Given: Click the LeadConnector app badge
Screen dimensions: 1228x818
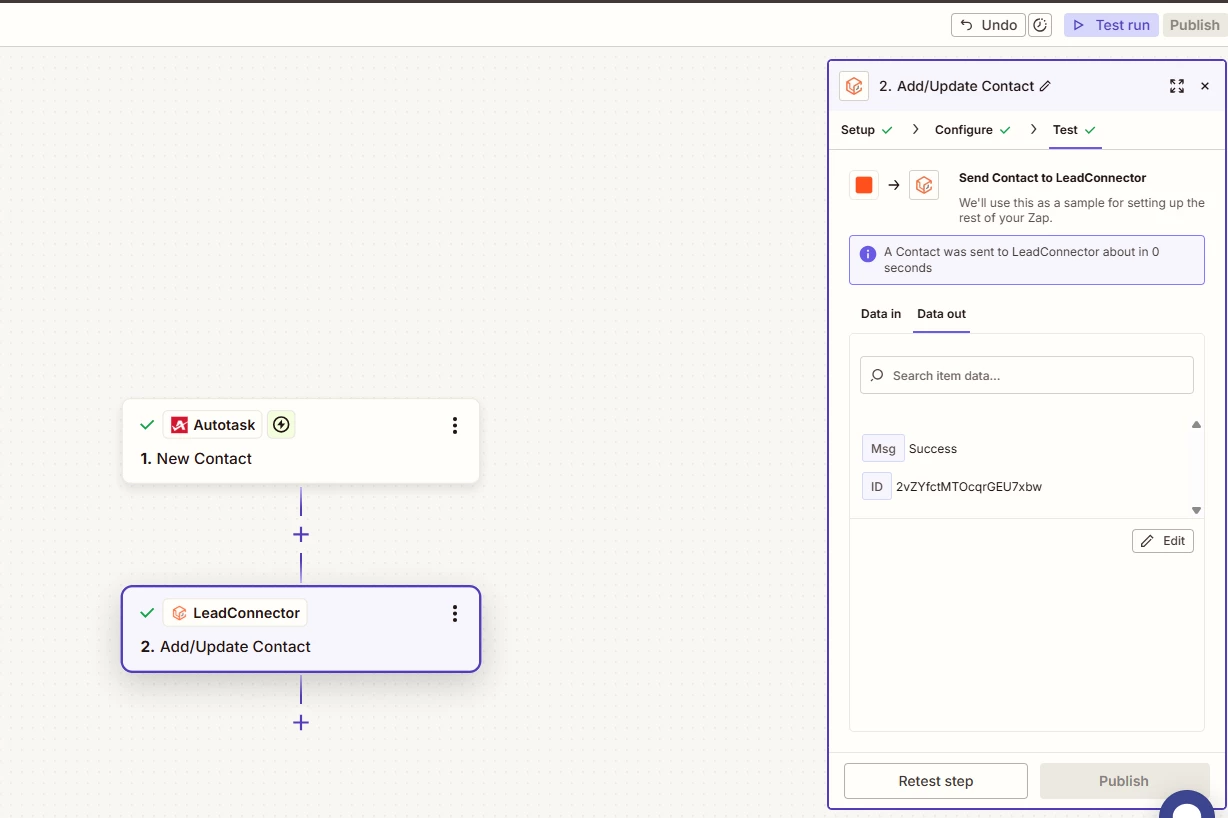Looking at the screenshot, I should 235,613.
